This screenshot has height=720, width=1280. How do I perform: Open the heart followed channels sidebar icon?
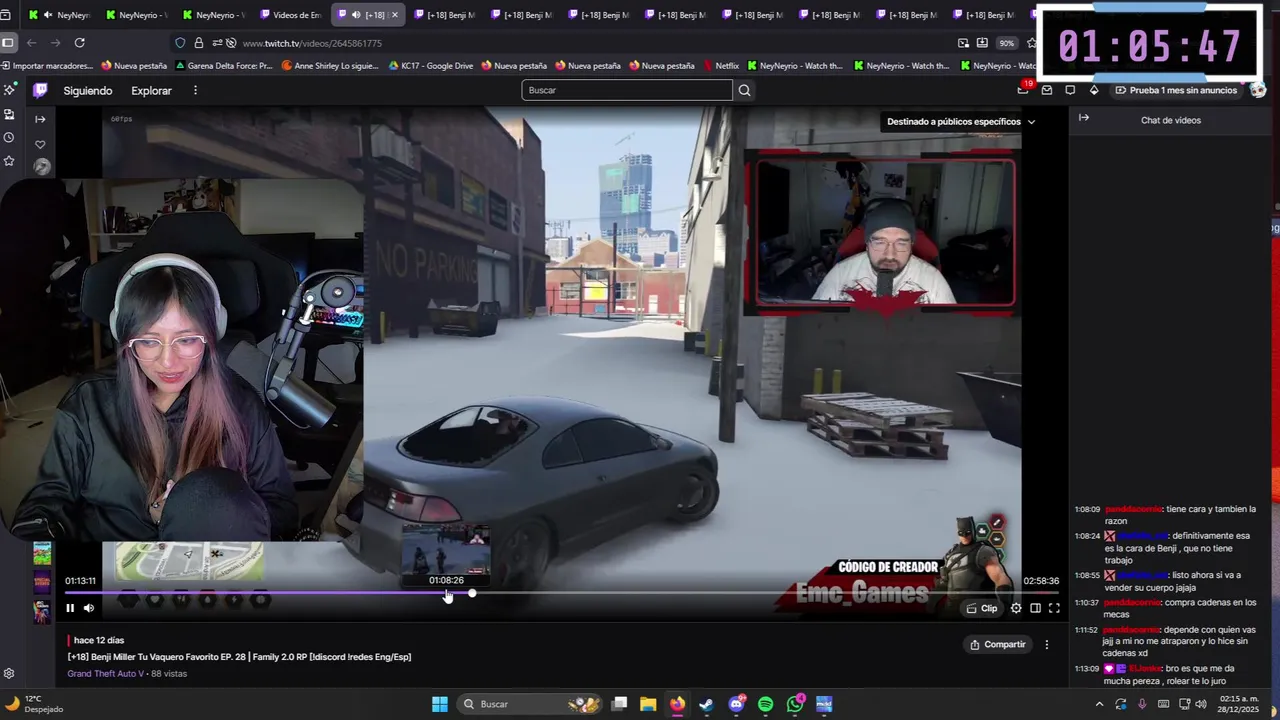(x=40, y=144)
